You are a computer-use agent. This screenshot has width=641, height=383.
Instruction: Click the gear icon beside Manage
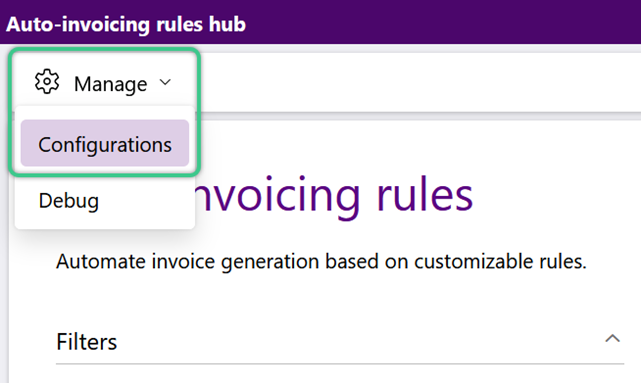(47, 82)
